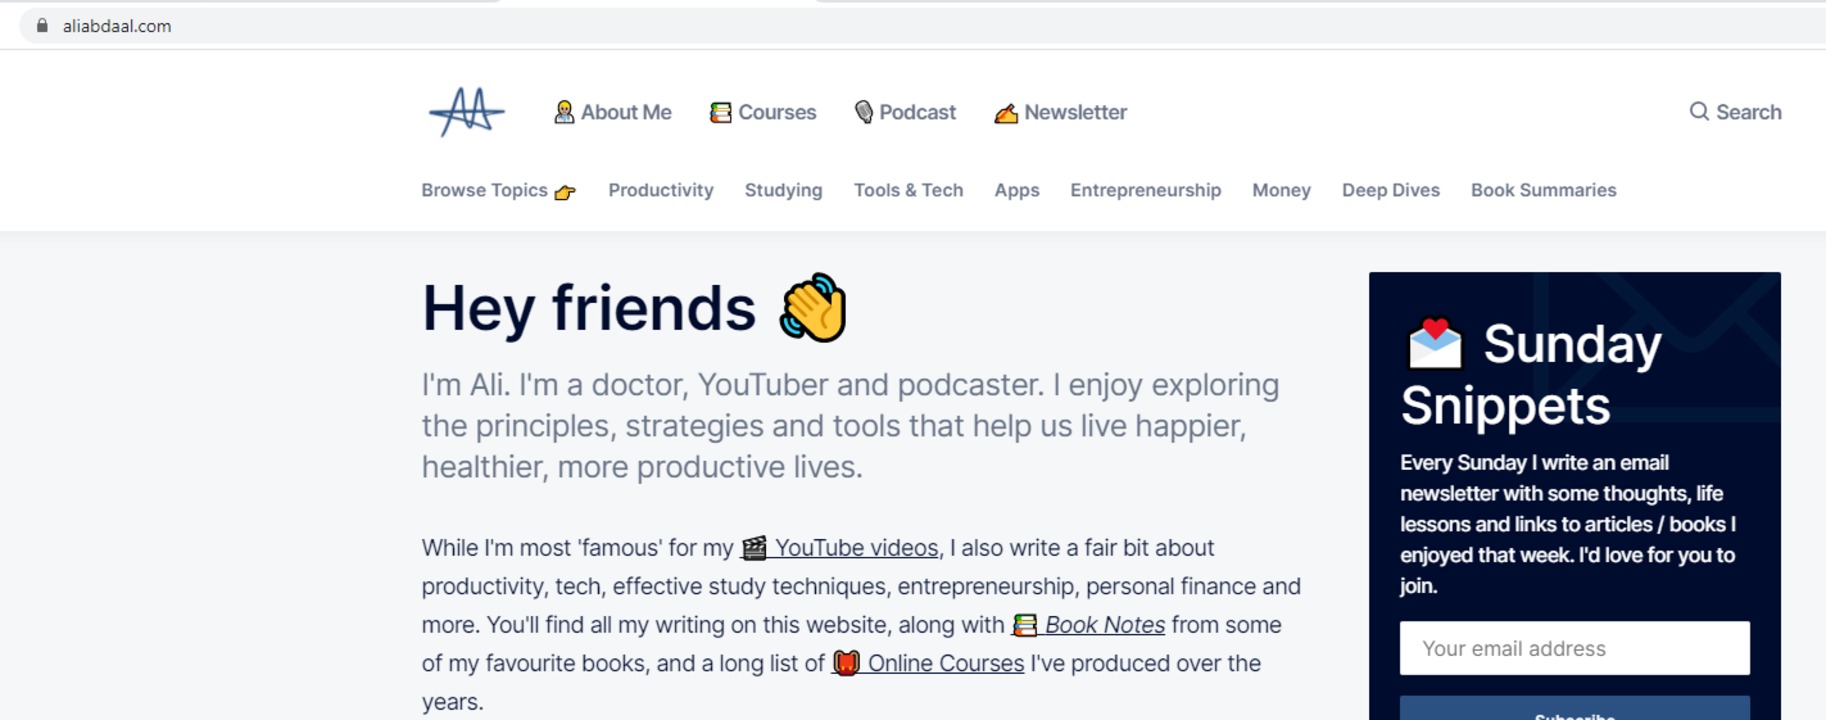The height and width of the screenshot is (720, 1826).
Task: Go to the Podcast page
Action: pos(905,112)
